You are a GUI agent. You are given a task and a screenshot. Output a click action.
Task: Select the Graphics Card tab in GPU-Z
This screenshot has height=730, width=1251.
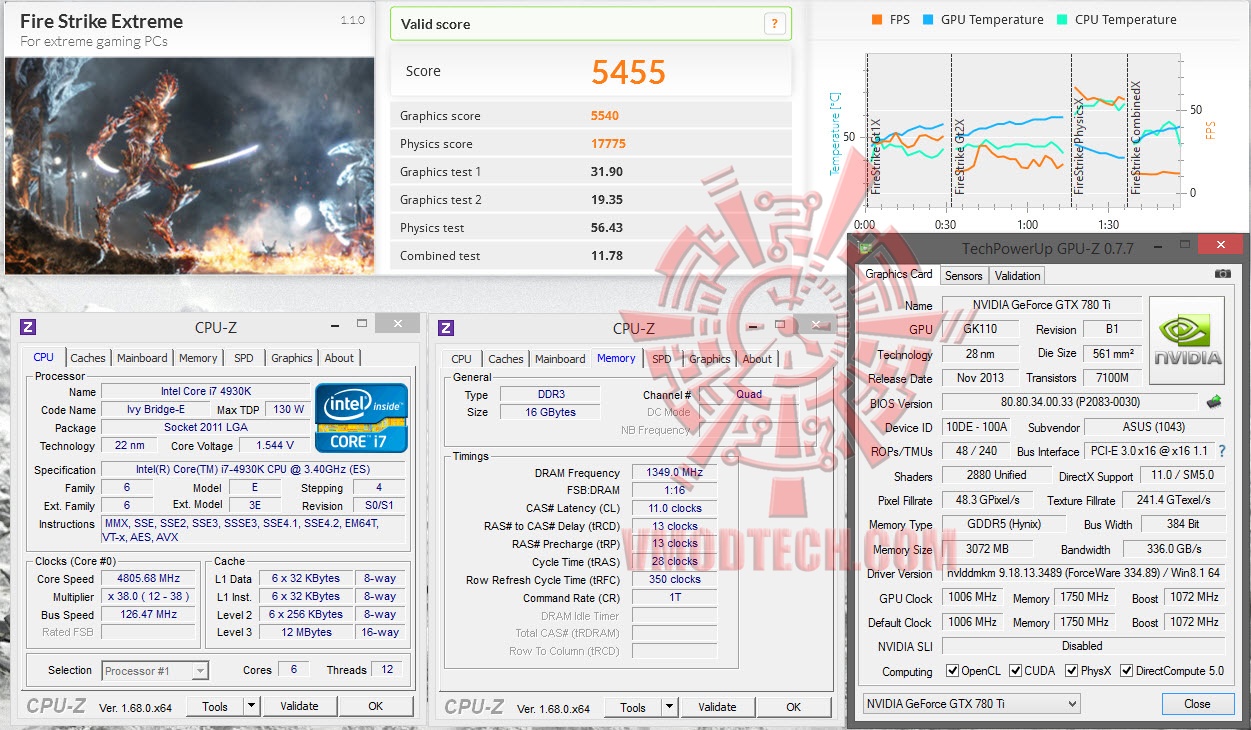coord(899,274)
